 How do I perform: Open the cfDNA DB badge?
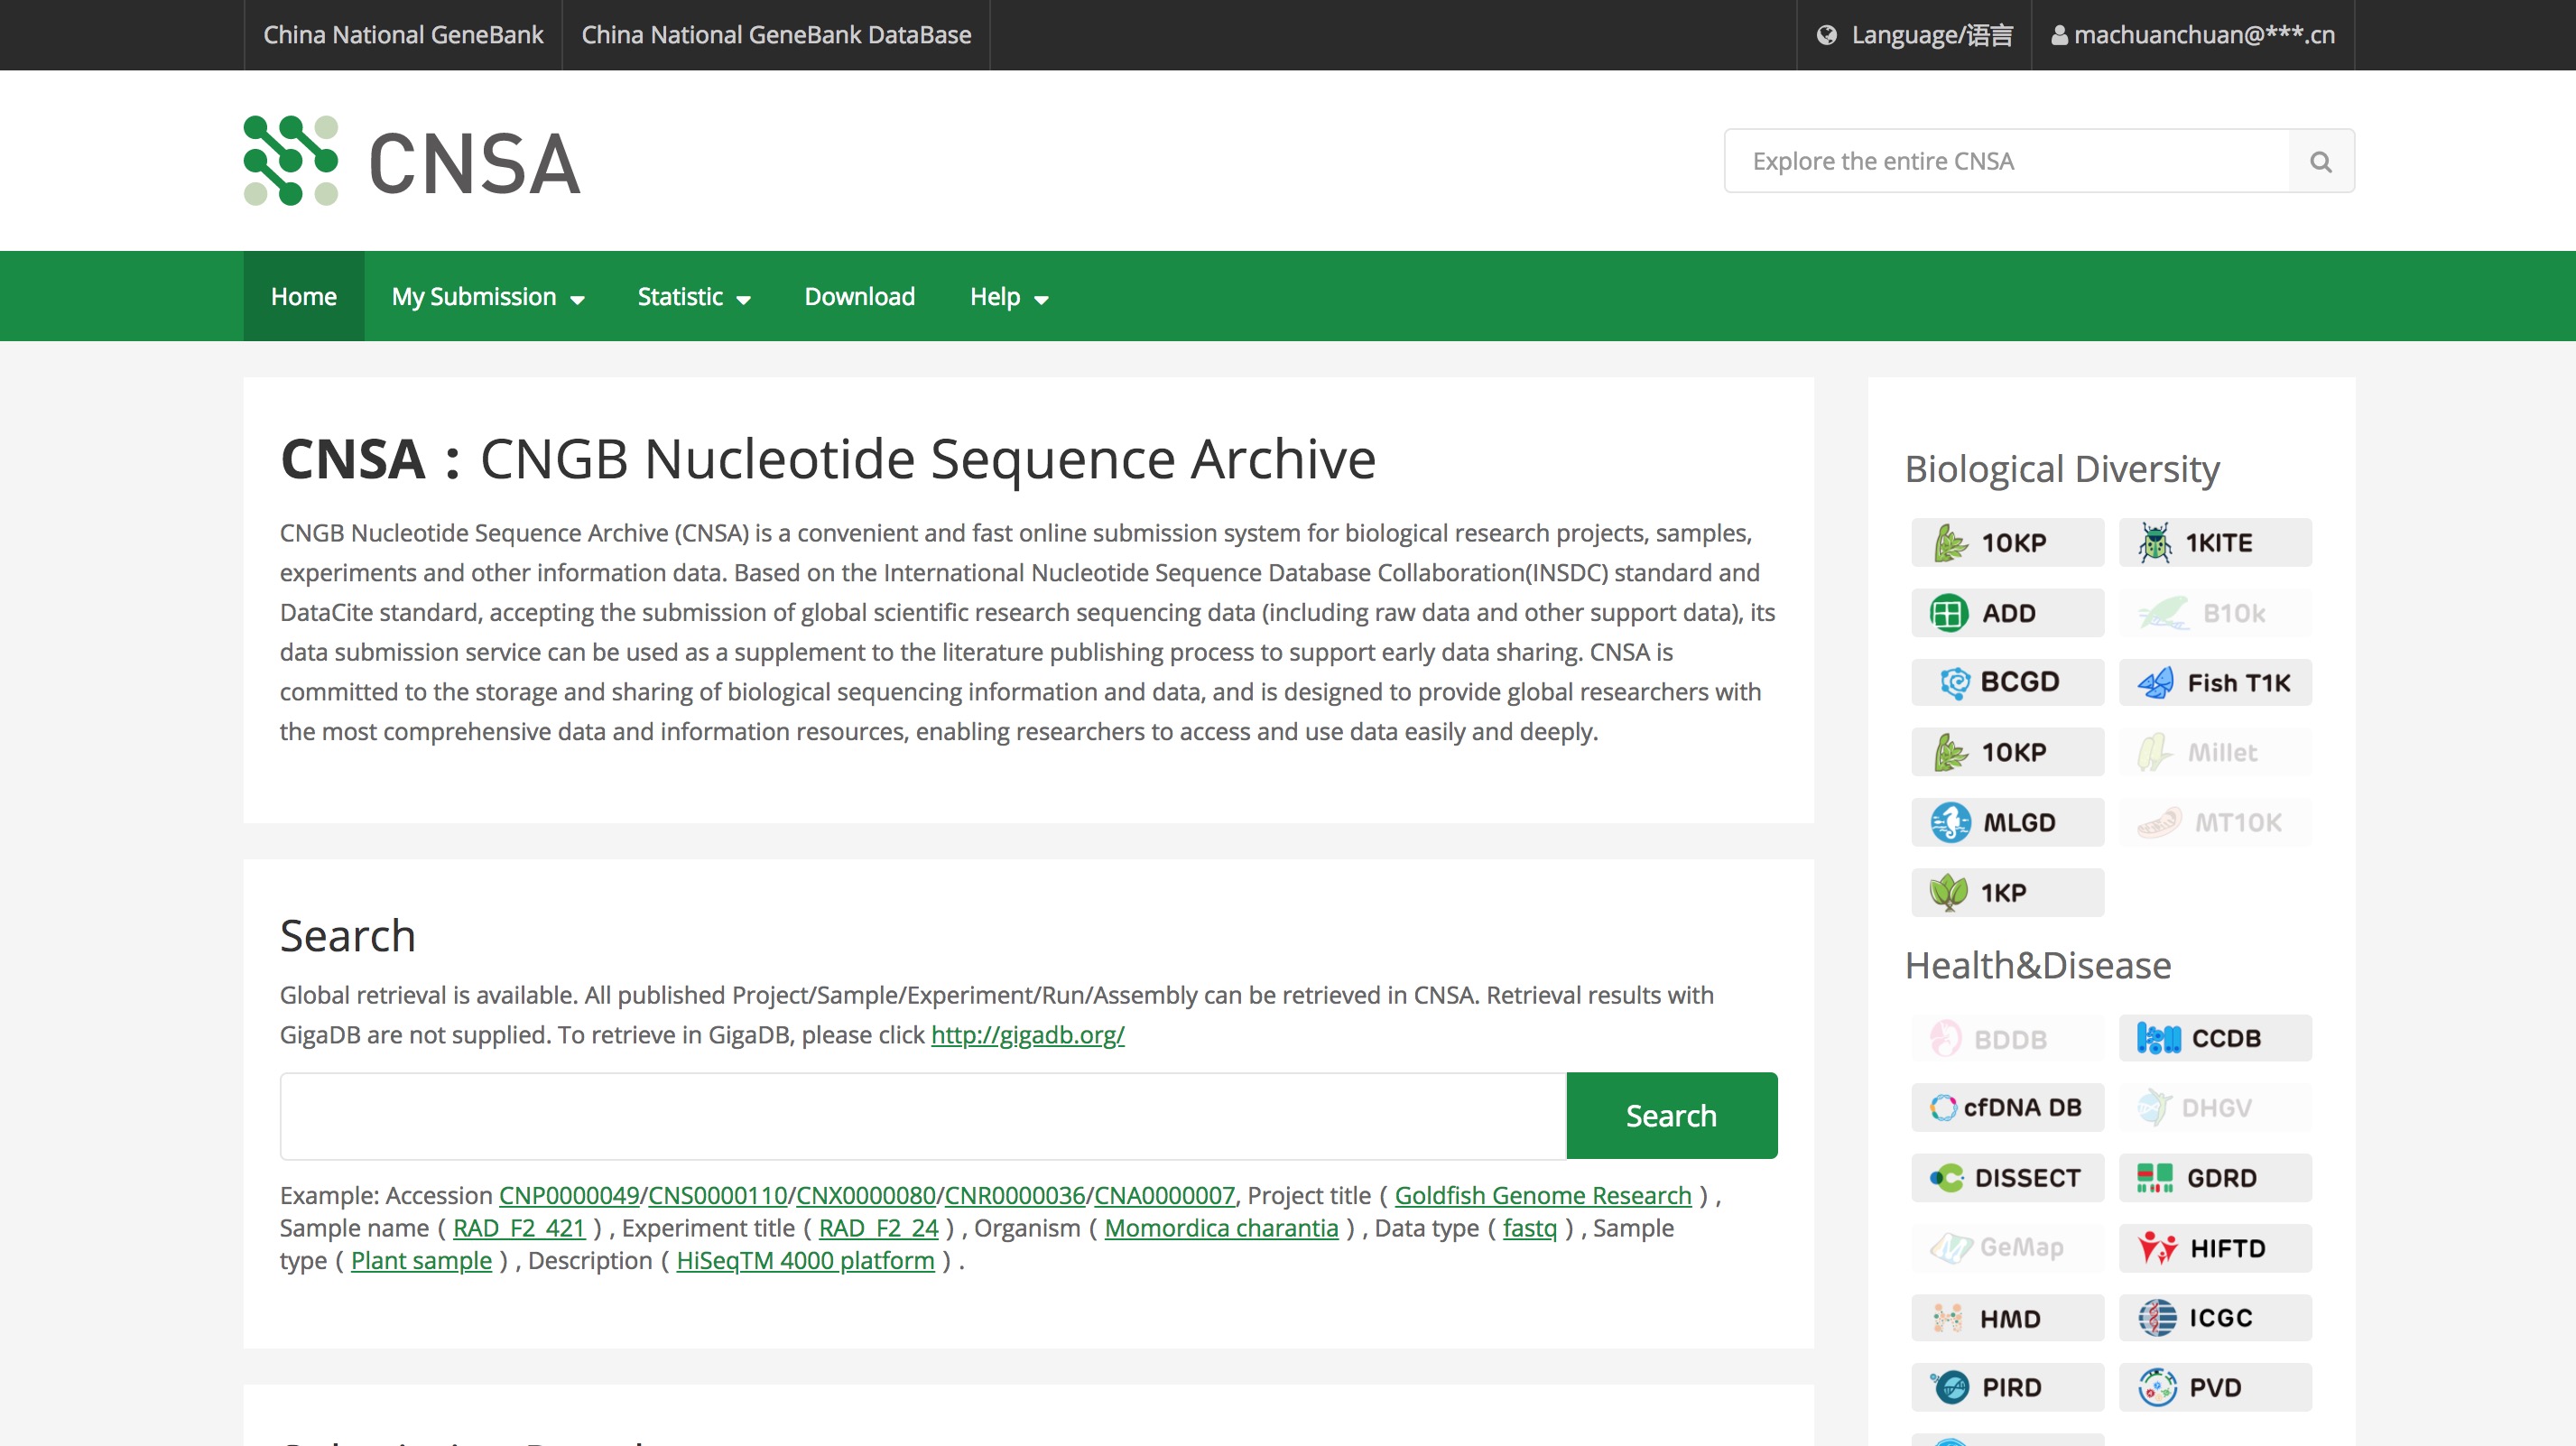point(2007,1108)
